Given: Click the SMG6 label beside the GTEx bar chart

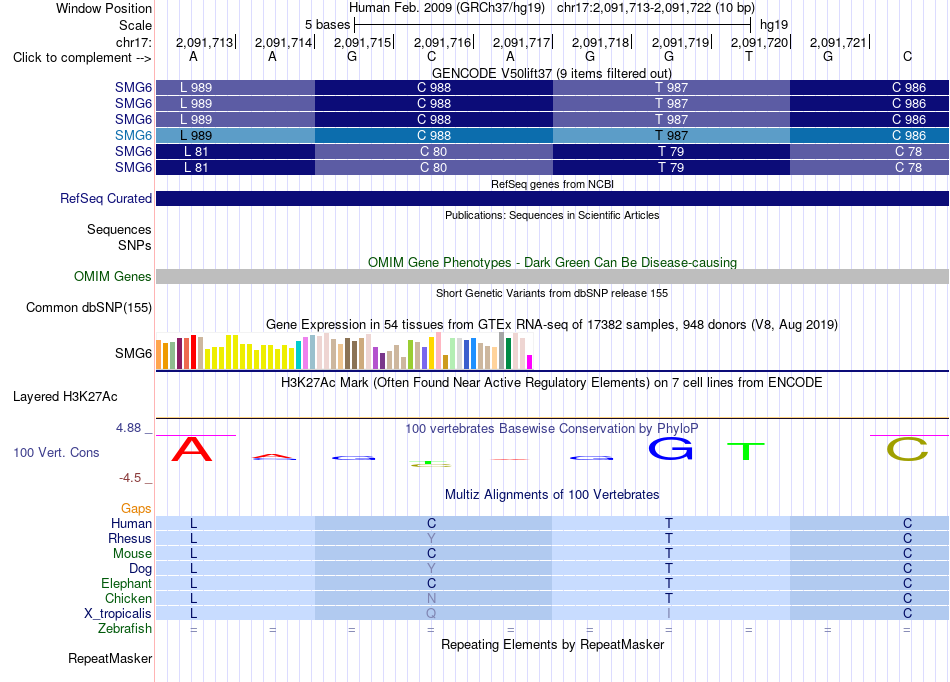Looking at the screenshot, I should click(x=133, y=353).
